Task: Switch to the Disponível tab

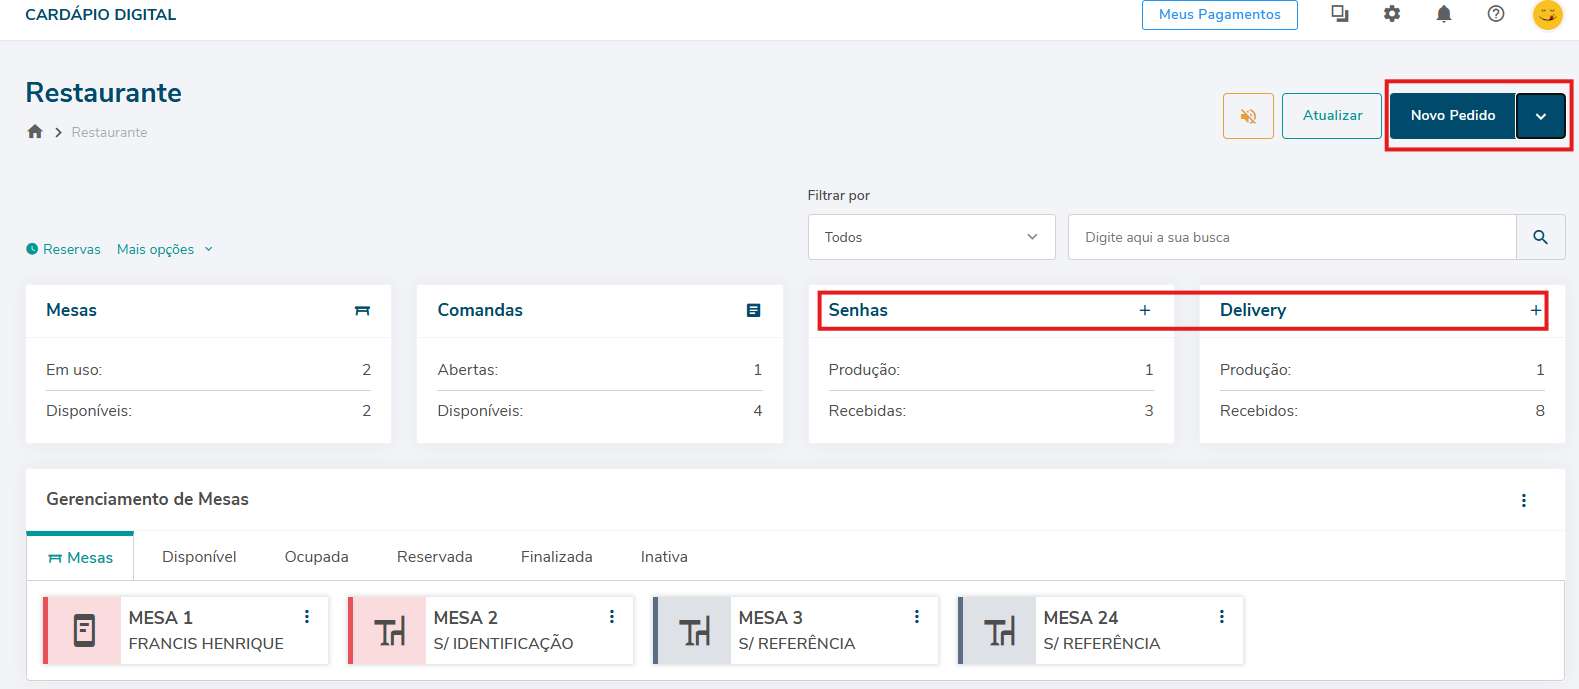Action: [x=199, y=557]
